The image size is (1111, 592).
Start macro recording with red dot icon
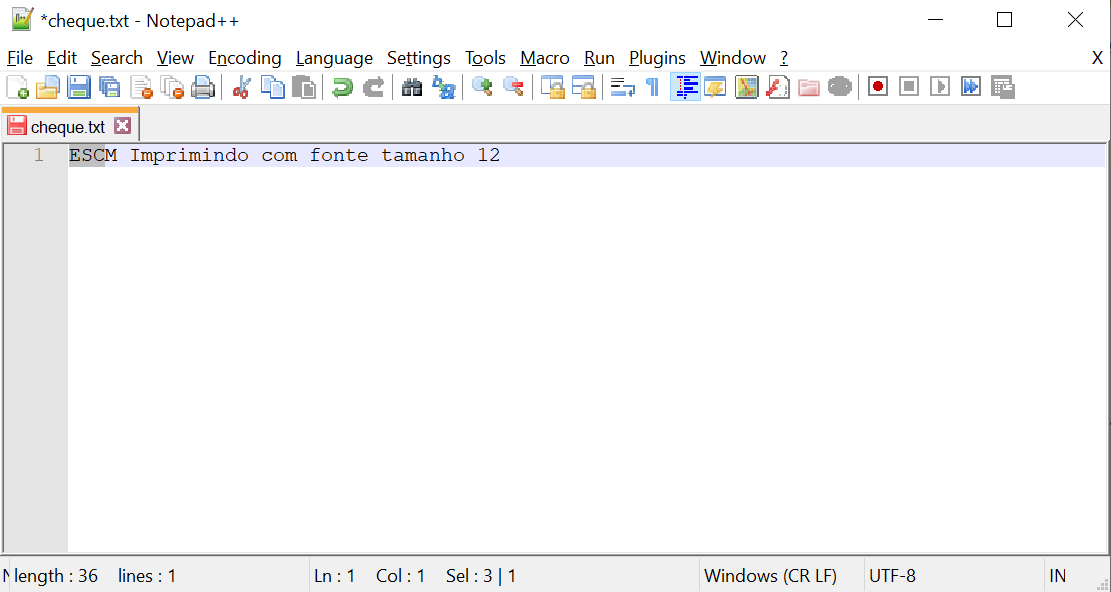click(878, 87)
